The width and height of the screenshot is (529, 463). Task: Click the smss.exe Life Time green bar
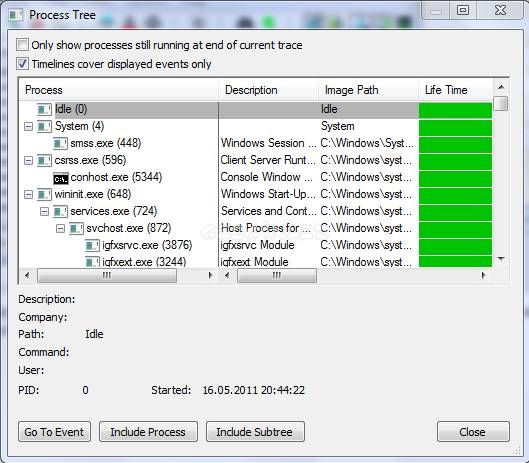[455, 144]
